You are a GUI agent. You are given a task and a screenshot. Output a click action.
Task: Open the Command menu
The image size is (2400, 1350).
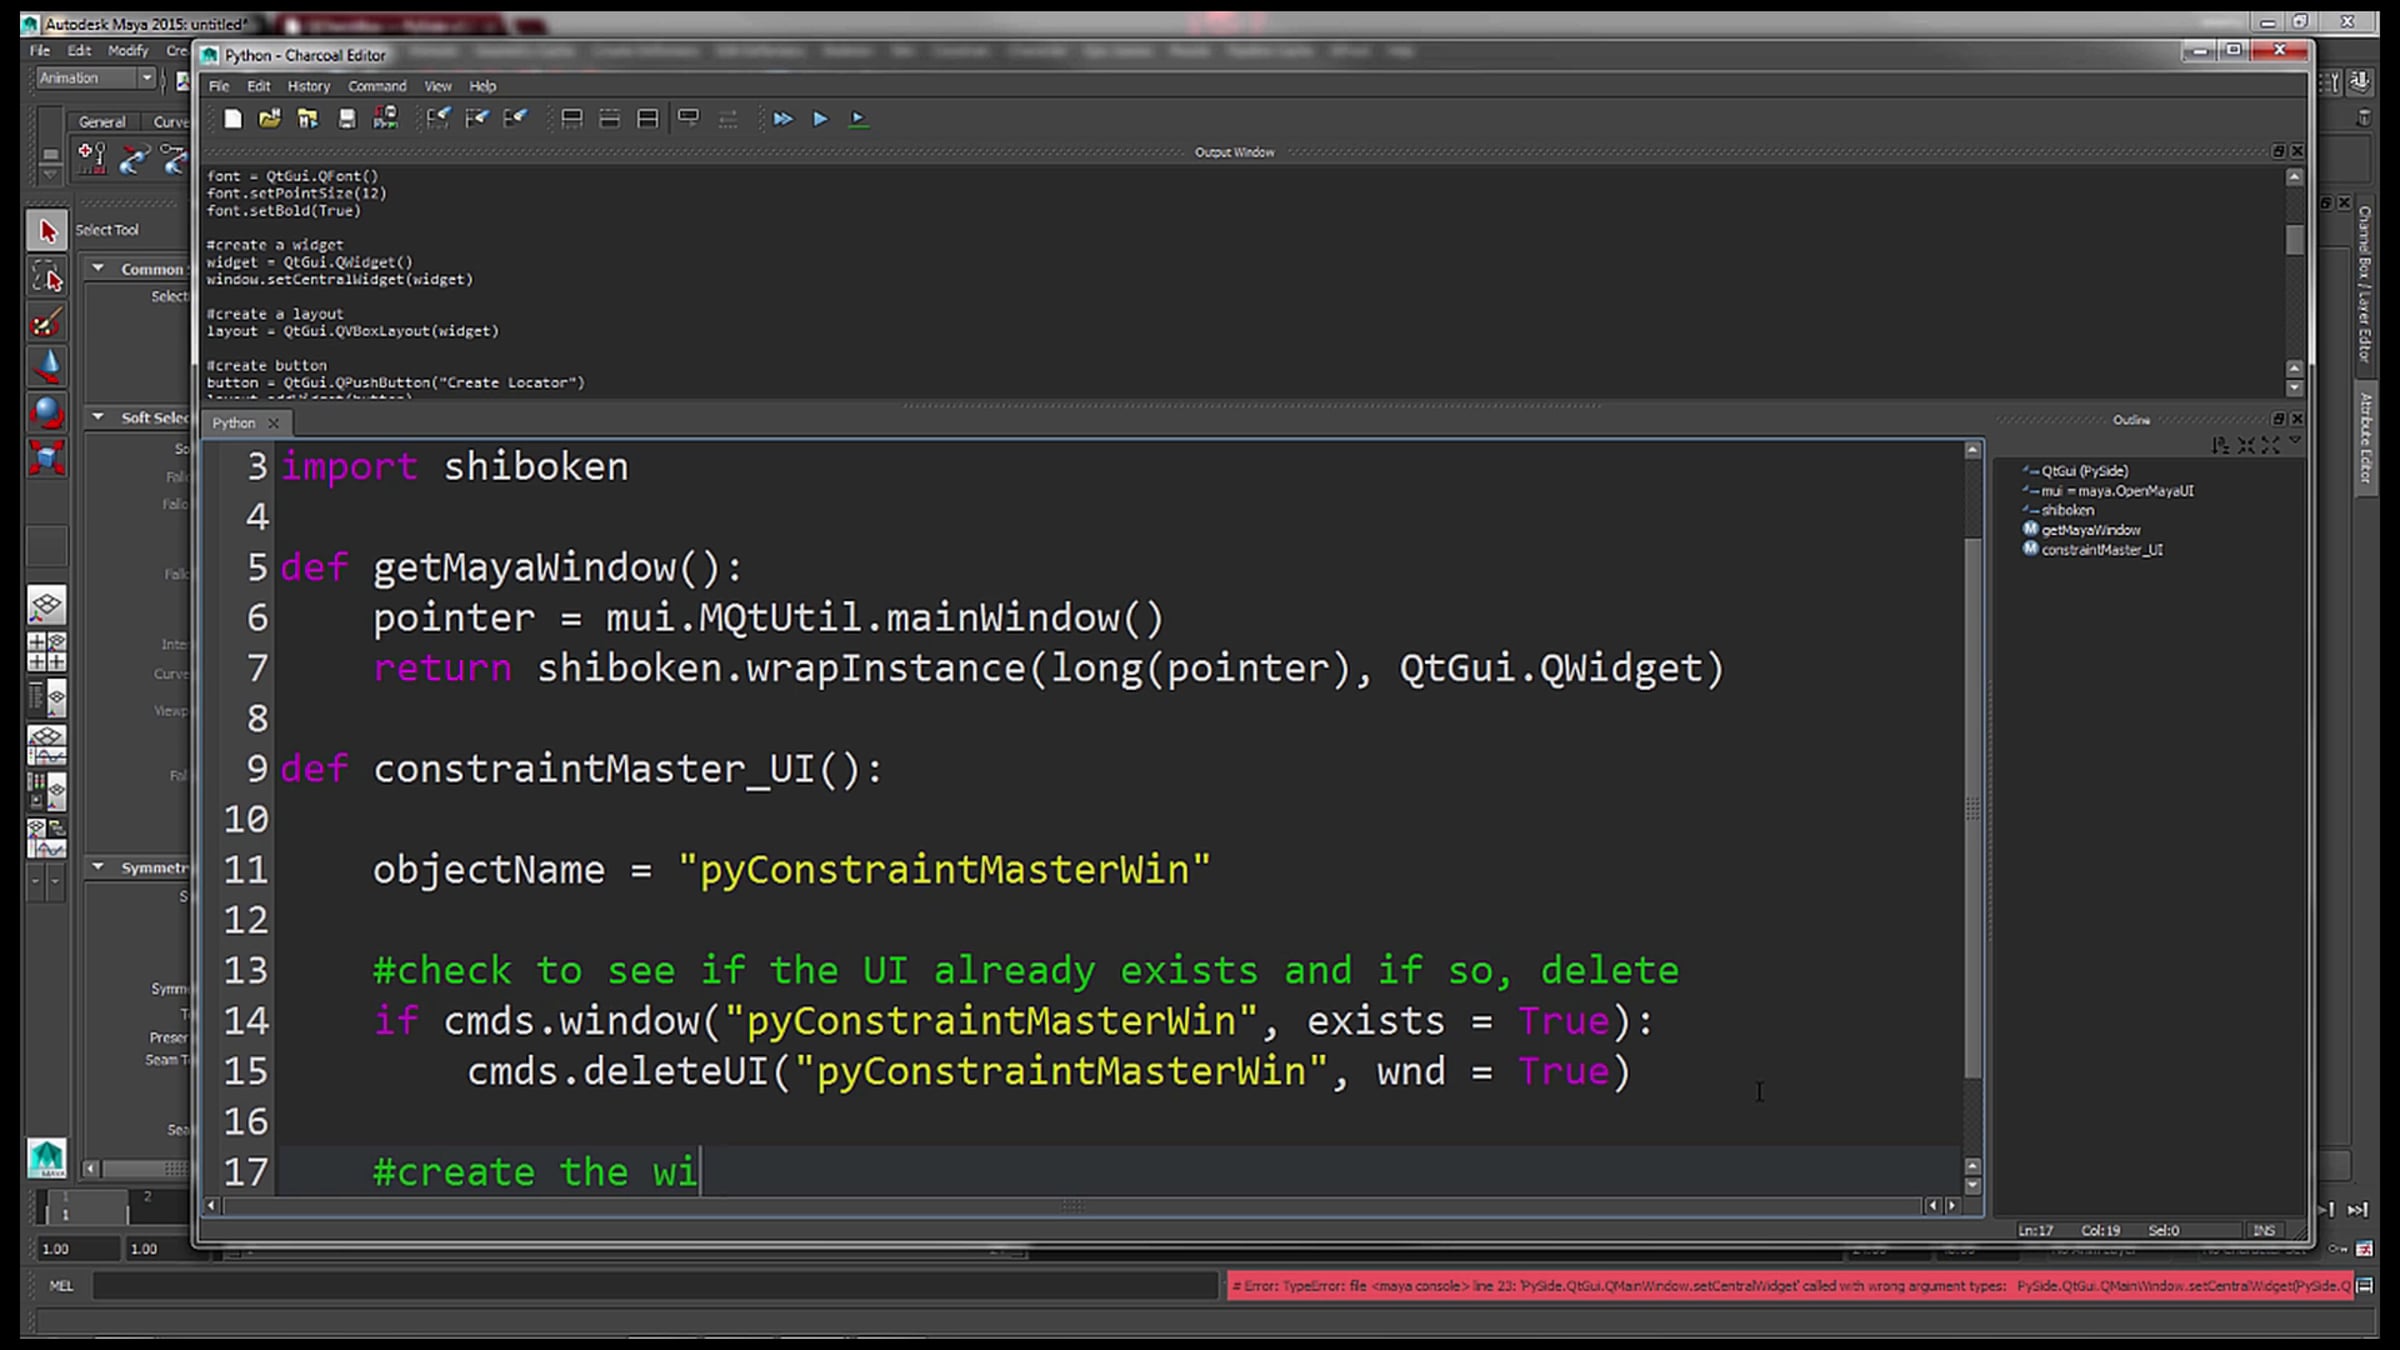pos(377,86)
